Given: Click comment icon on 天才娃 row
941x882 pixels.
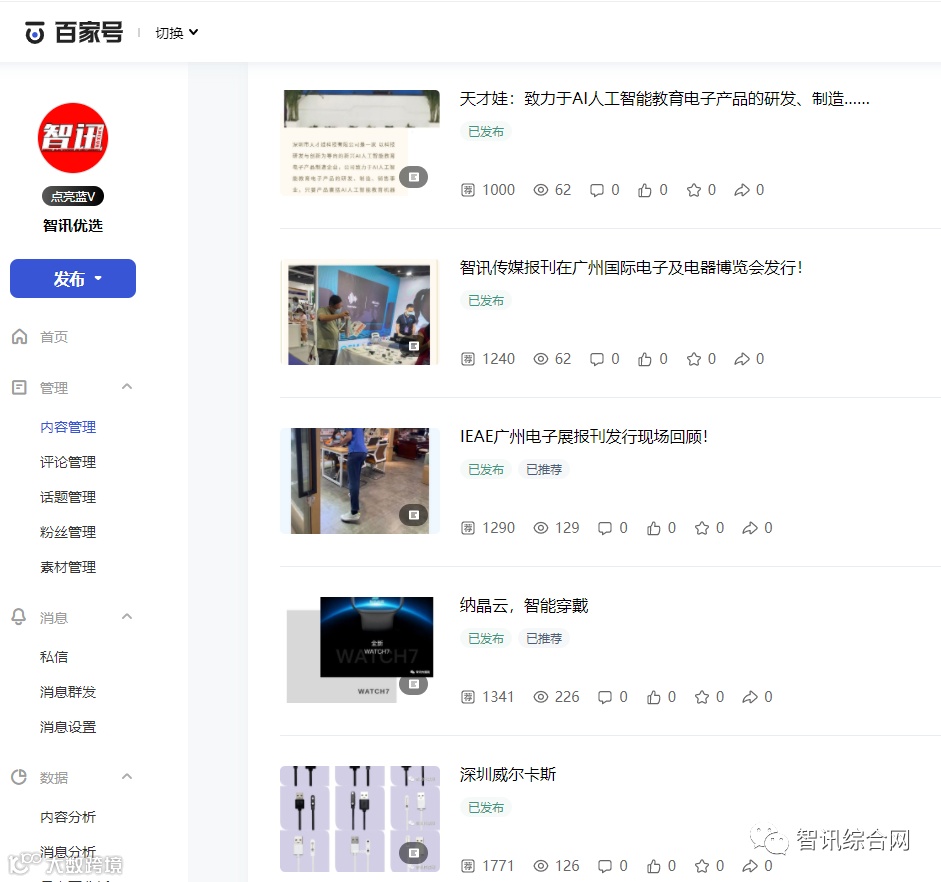Looking at the screenshot, I should click(x=597, y=190).
